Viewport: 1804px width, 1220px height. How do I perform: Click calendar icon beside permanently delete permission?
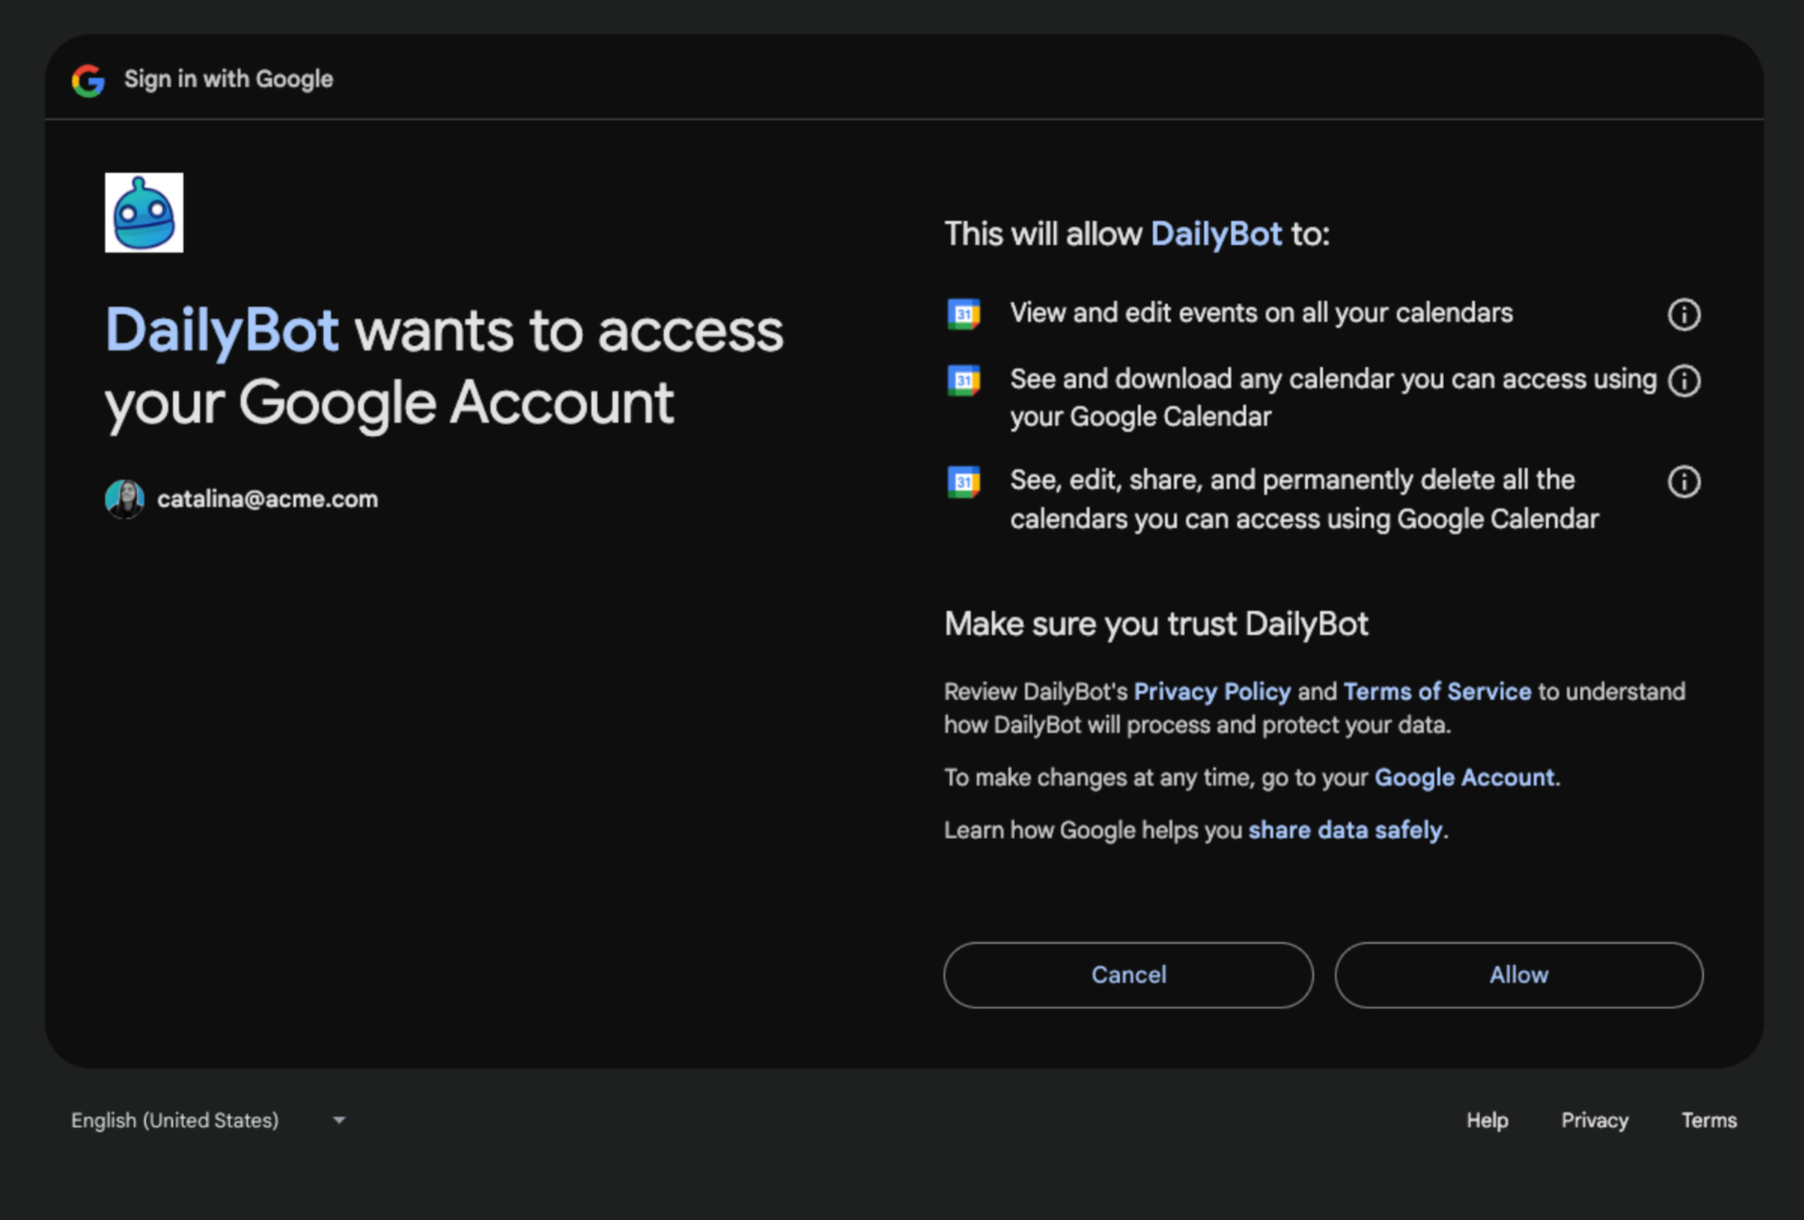point(964,482)
